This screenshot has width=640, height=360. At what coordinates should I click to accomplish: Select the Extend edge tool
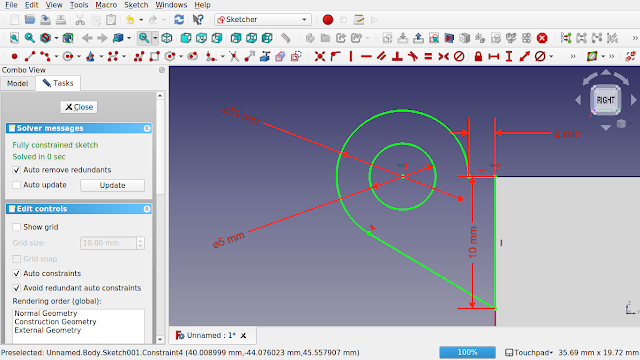249,56
